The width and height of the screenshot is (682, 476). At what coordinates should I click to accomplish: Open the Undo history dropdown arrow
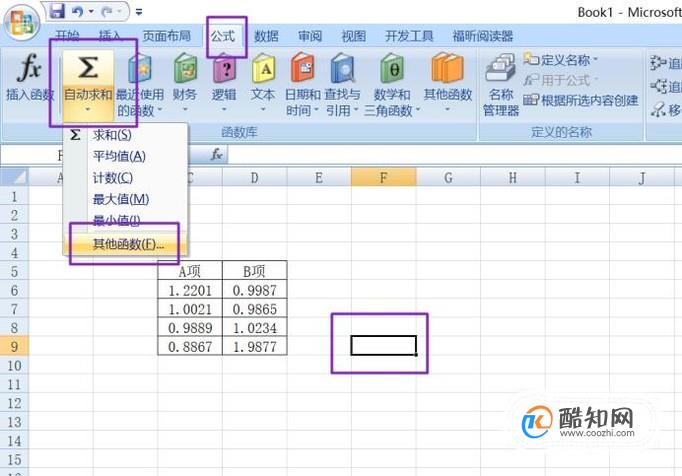[x=91, y=11]
